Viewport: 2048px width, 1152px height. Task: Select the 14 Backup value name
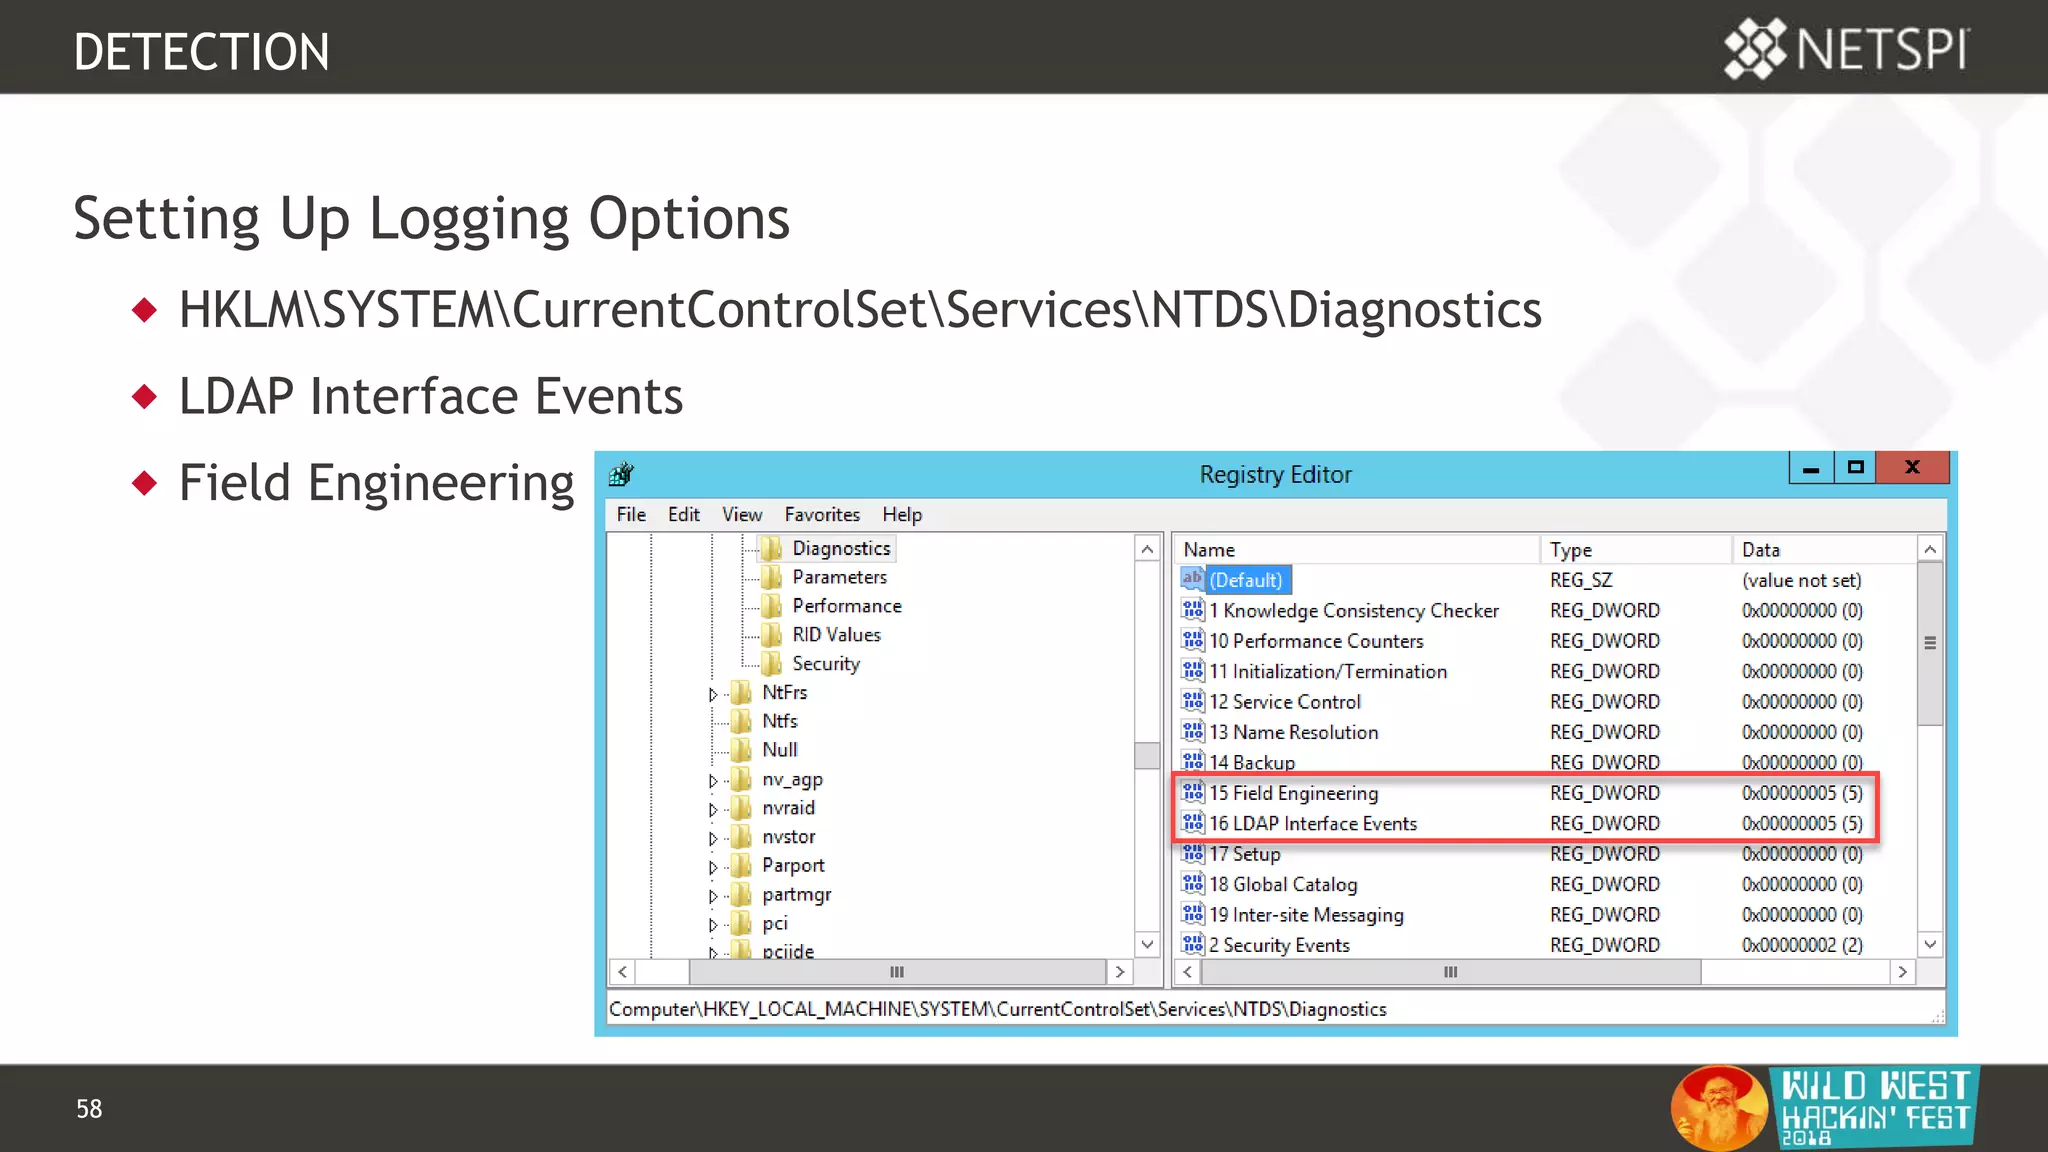[1252, 762]
